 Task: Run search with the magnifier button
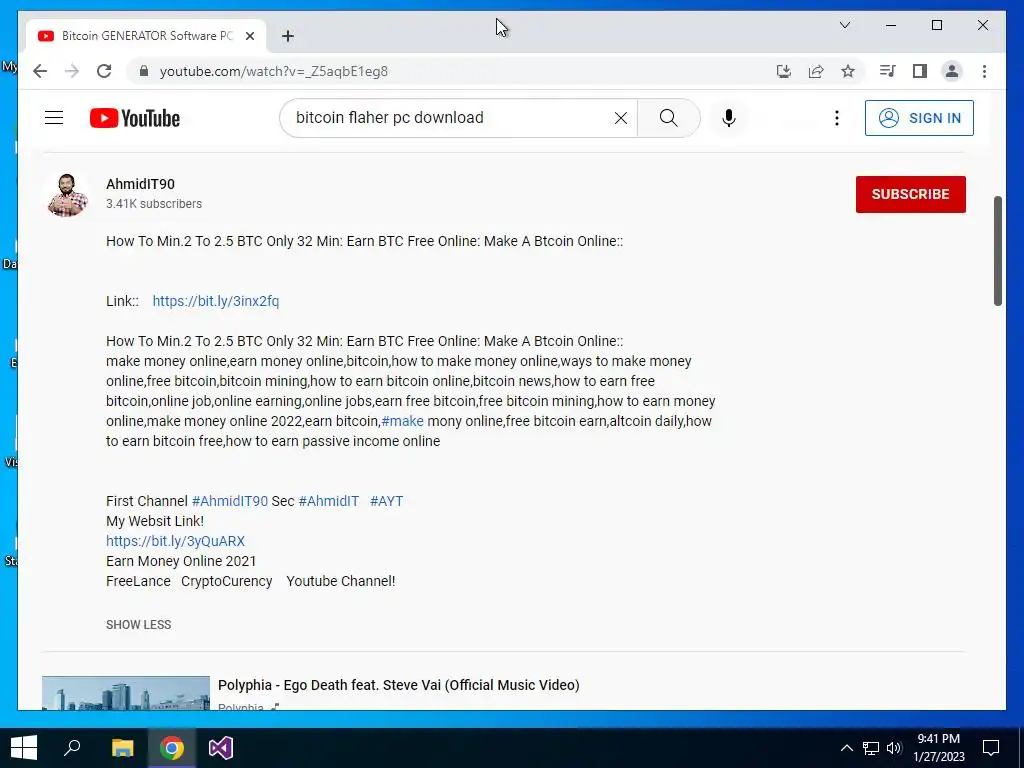click(x=668, y=118)
